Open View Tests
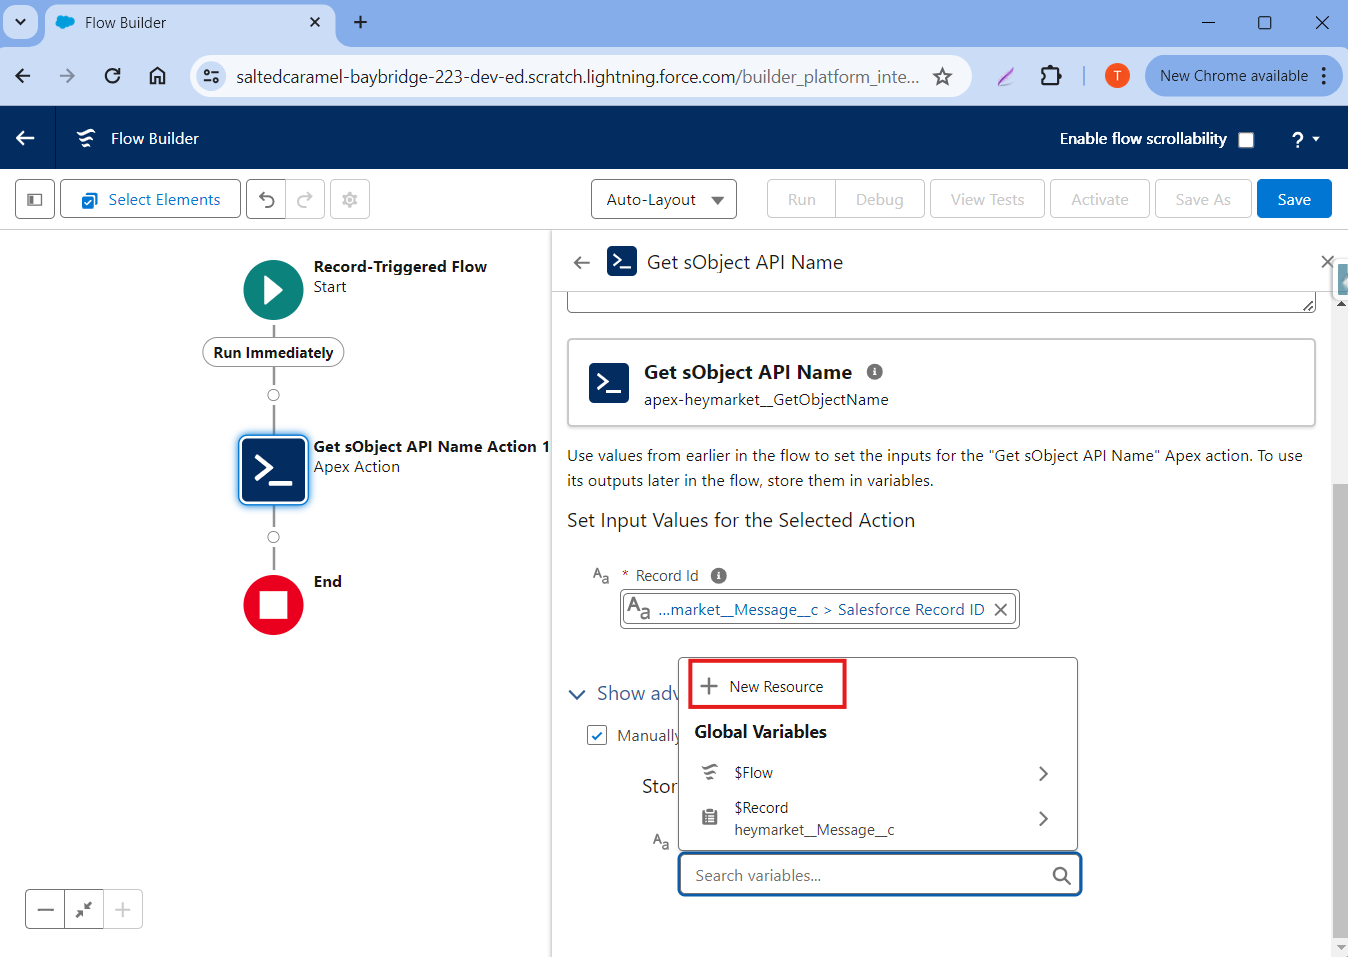 (987, 199)
